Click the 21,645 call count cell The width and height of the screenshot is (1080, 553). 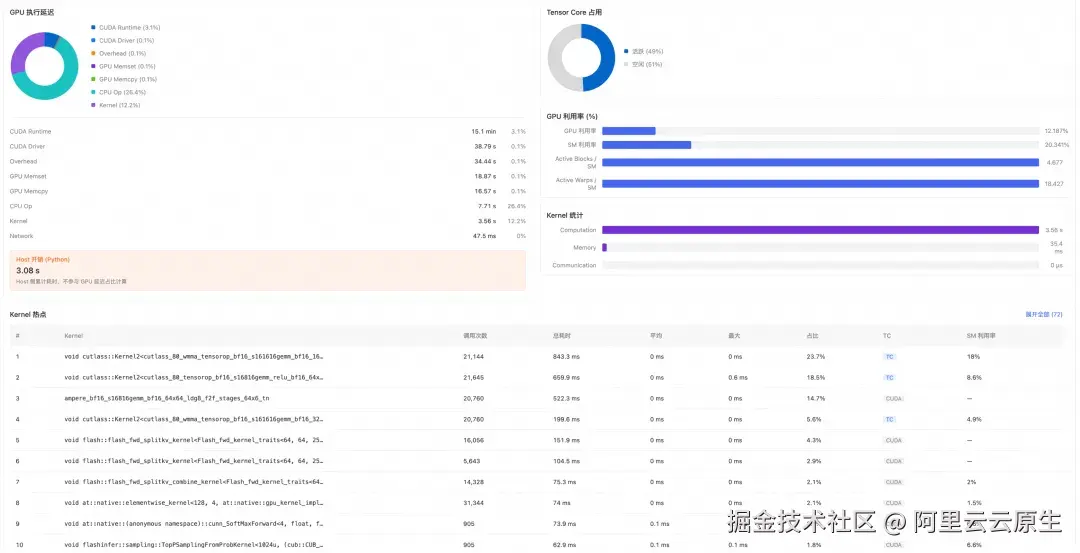tap(473, 377)
